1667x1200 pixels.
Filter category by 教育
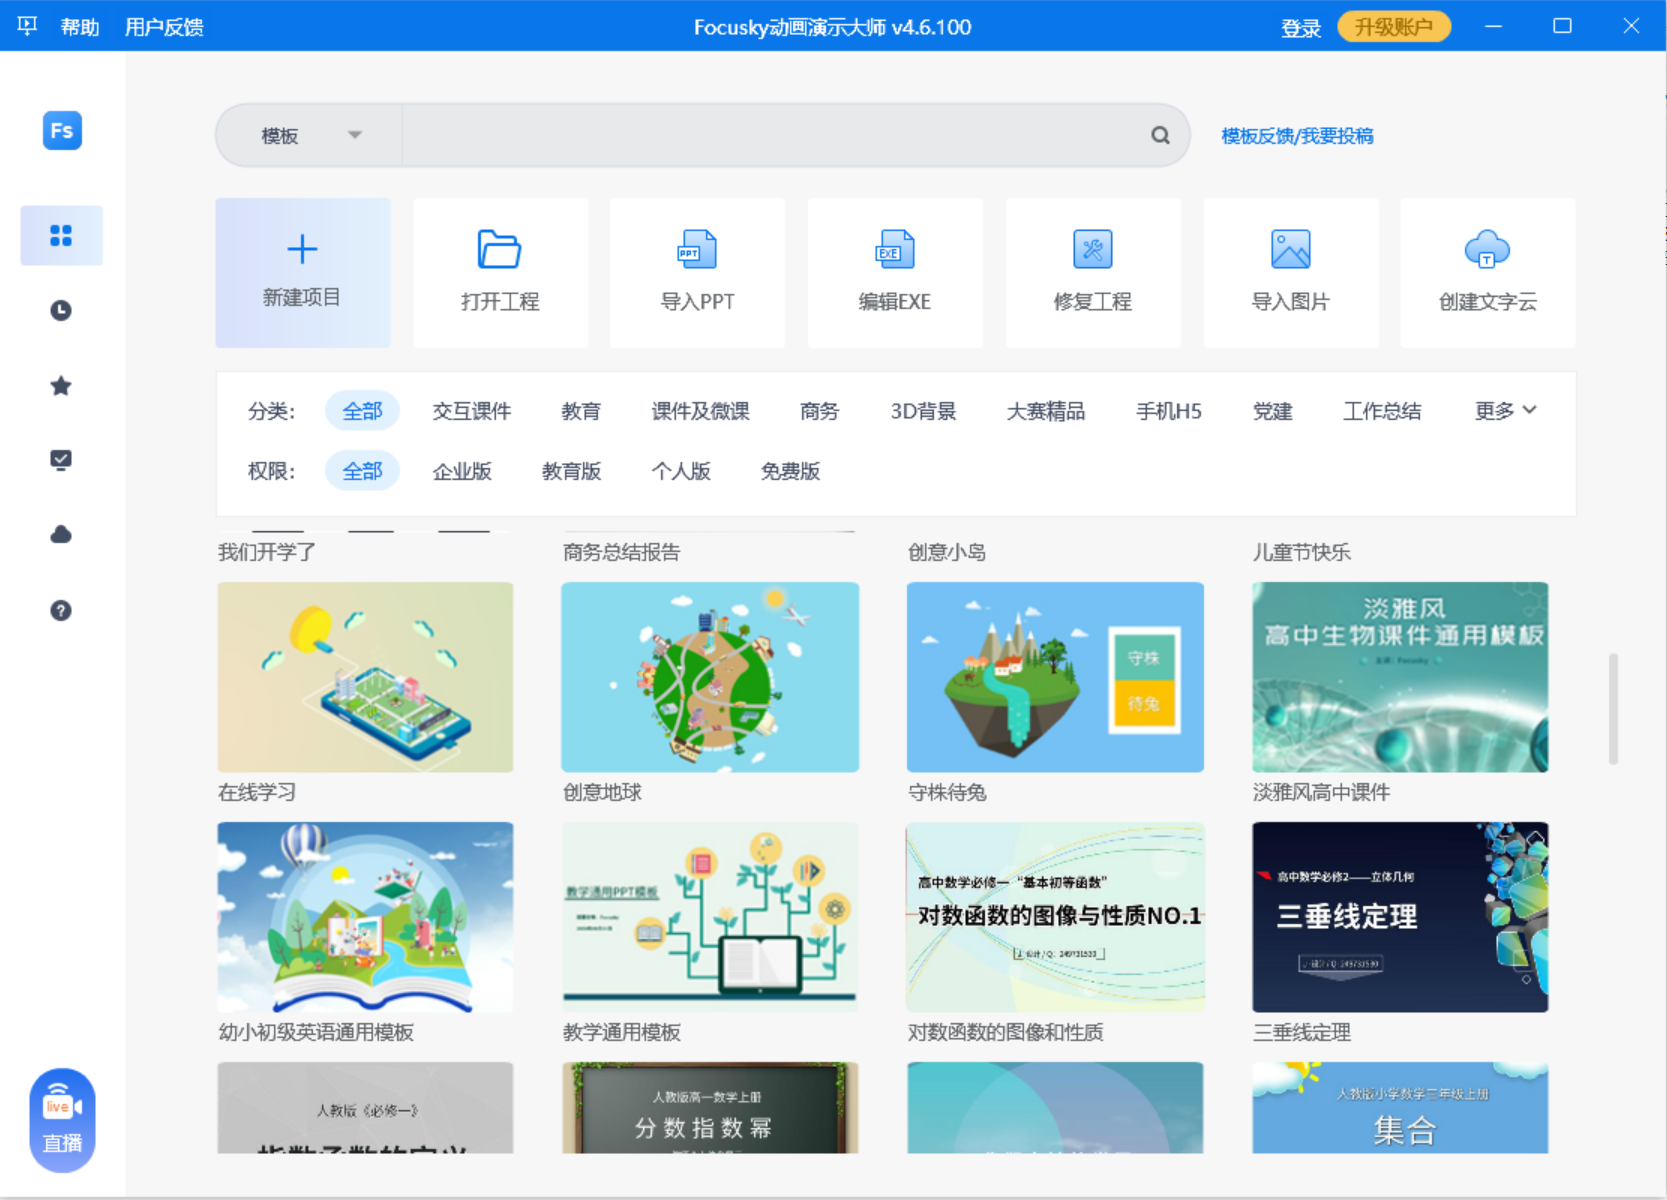pos(580,411)
